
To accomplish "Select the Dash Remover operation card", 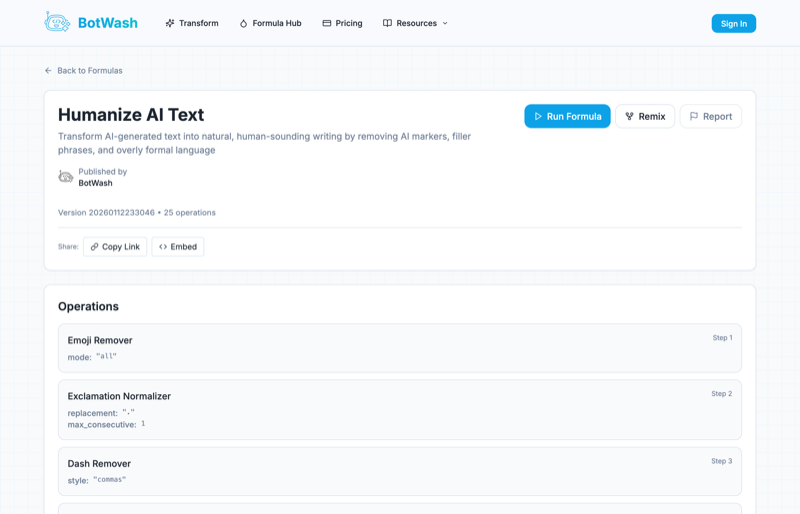I will point(400,471).
